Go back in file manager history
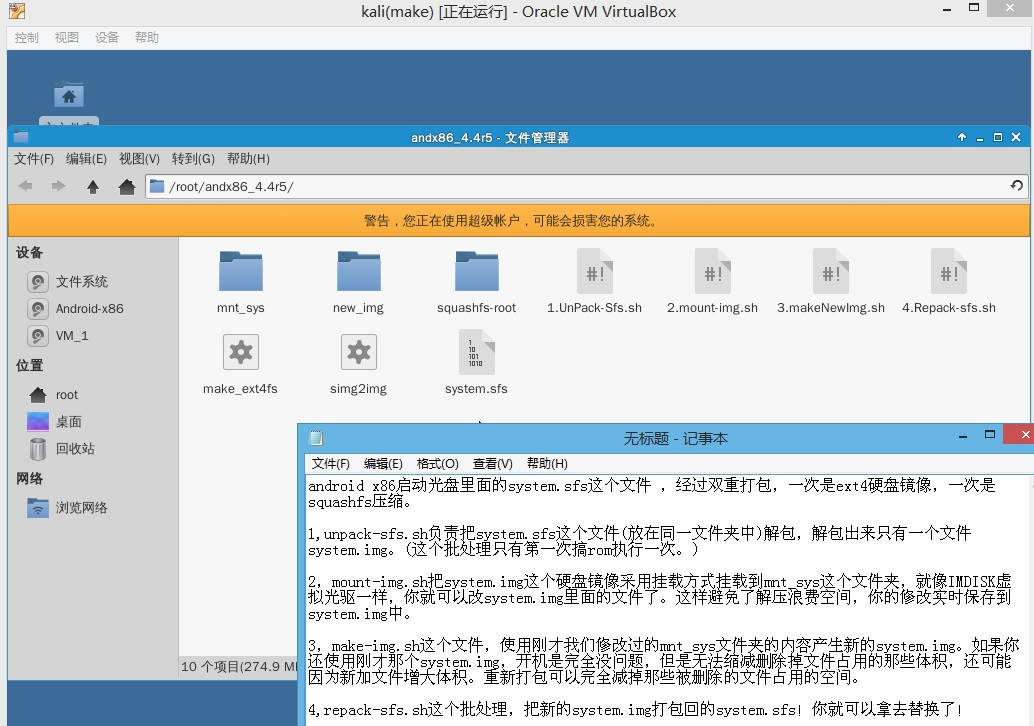Image resolution: width=1034 pixels, height=726 pixels. [26, 187]
